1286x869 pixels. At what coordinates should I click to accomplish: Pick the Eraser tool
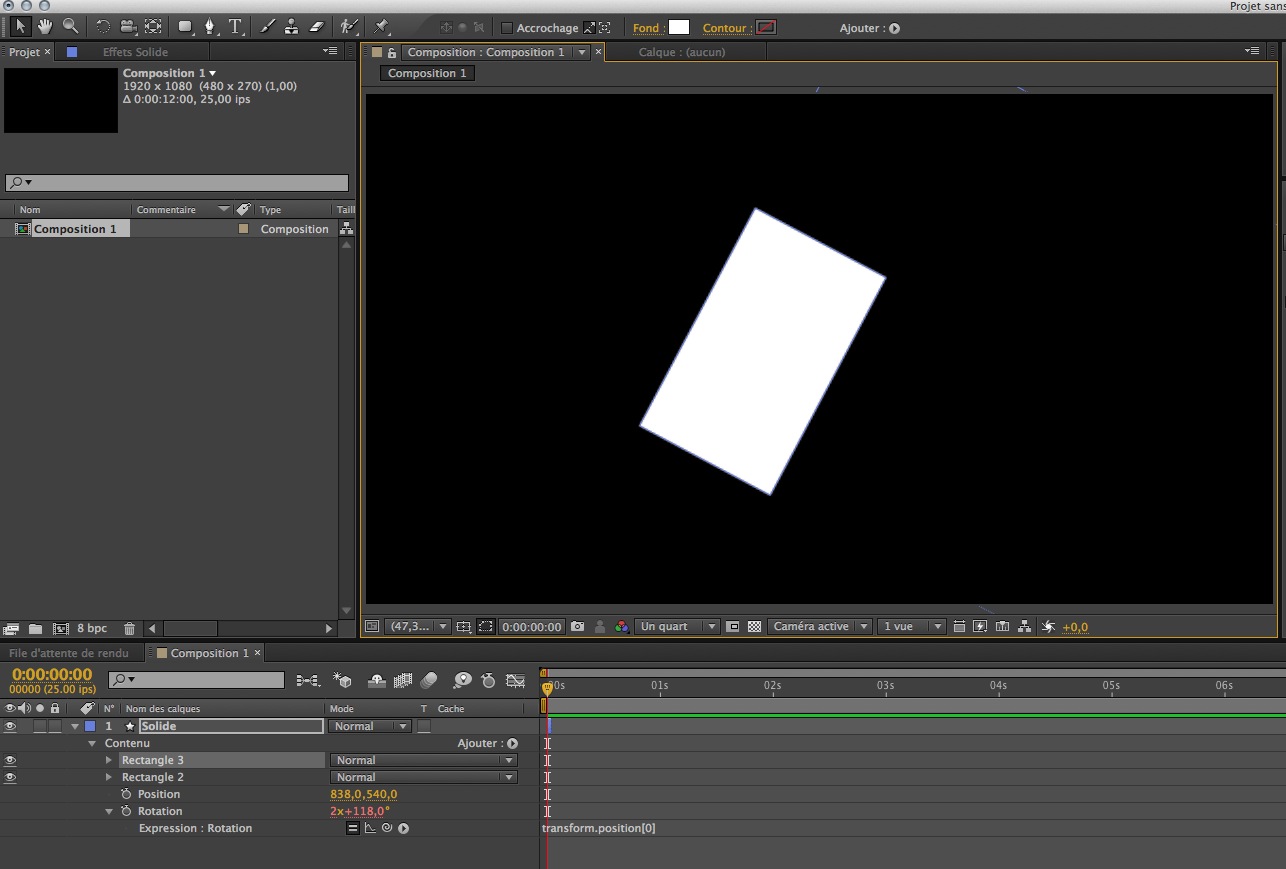[x=317, y=27]
